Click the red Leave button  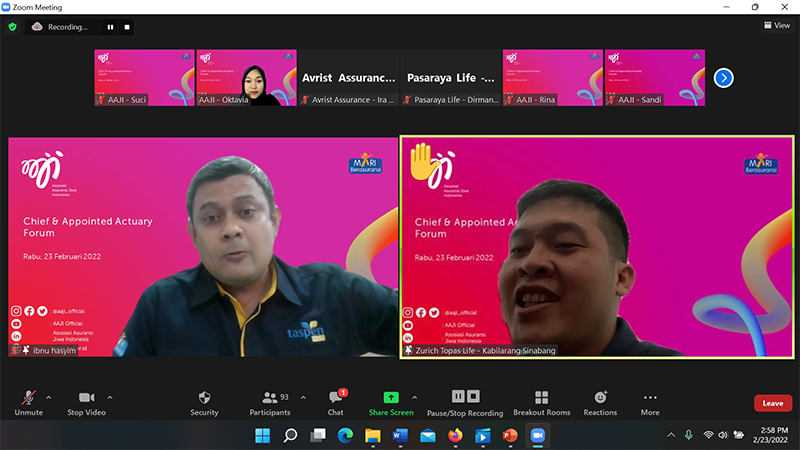tap(772, 403)
